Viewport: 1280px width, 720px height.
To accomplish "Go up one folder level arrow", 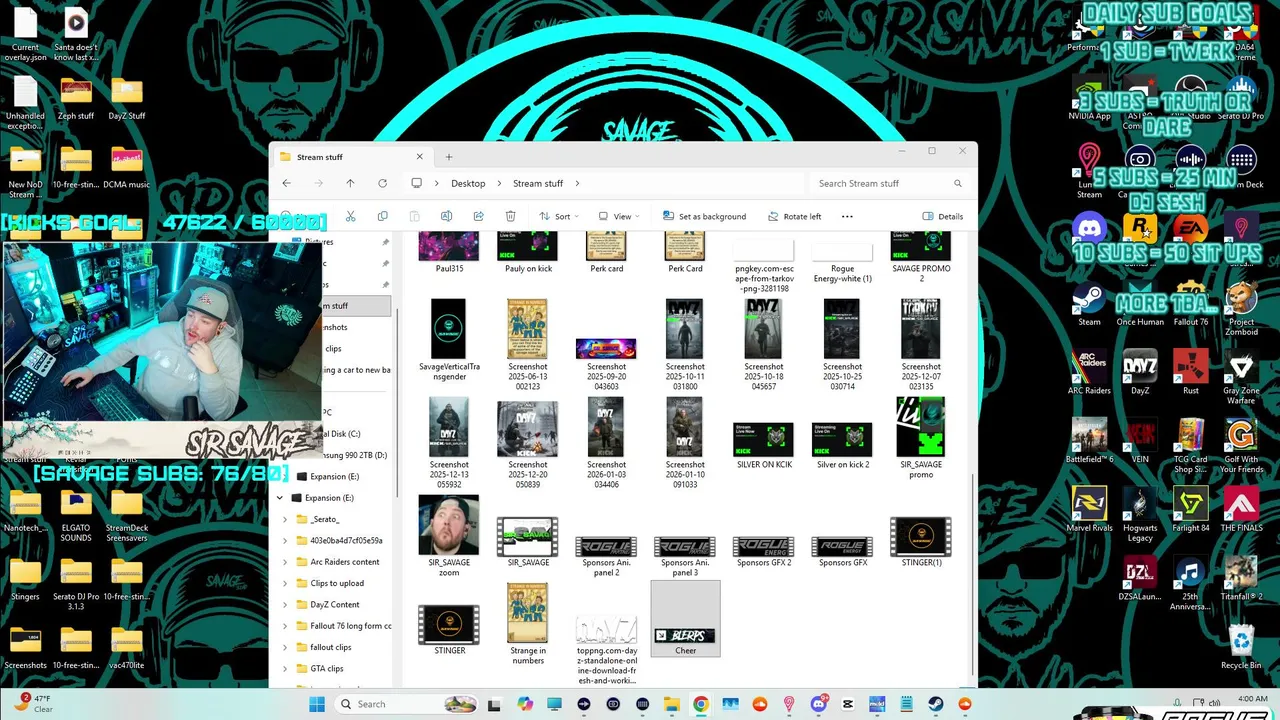I will click(x=350, y=183).
